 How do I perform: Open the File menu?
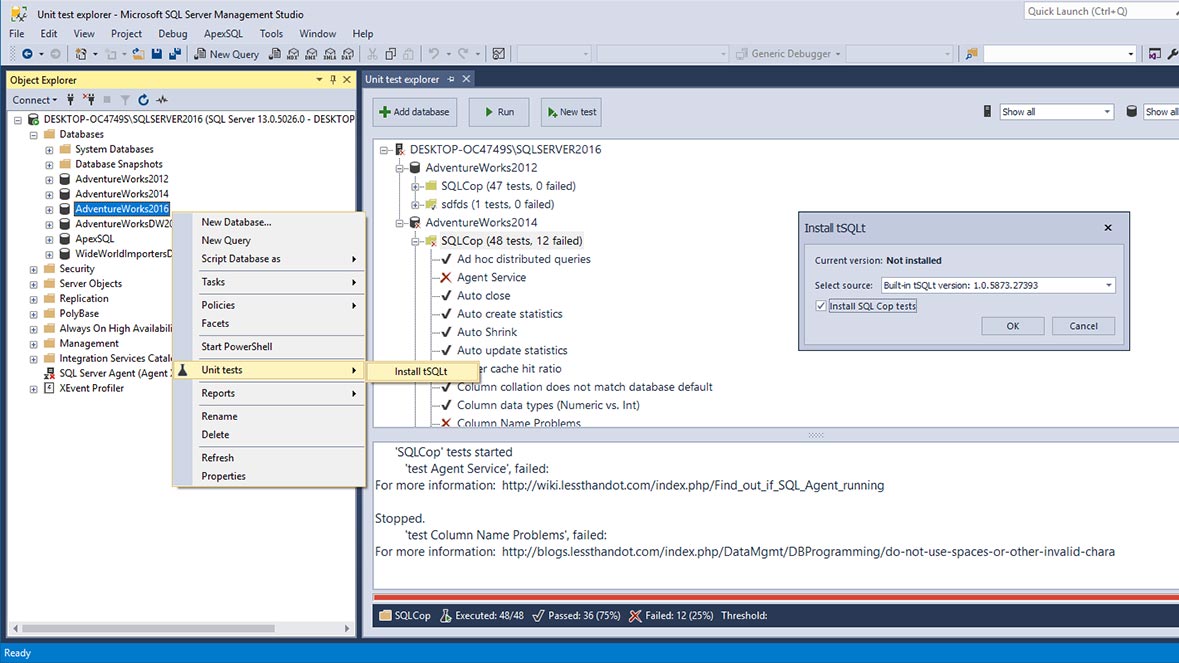click(x=17, y=34)
